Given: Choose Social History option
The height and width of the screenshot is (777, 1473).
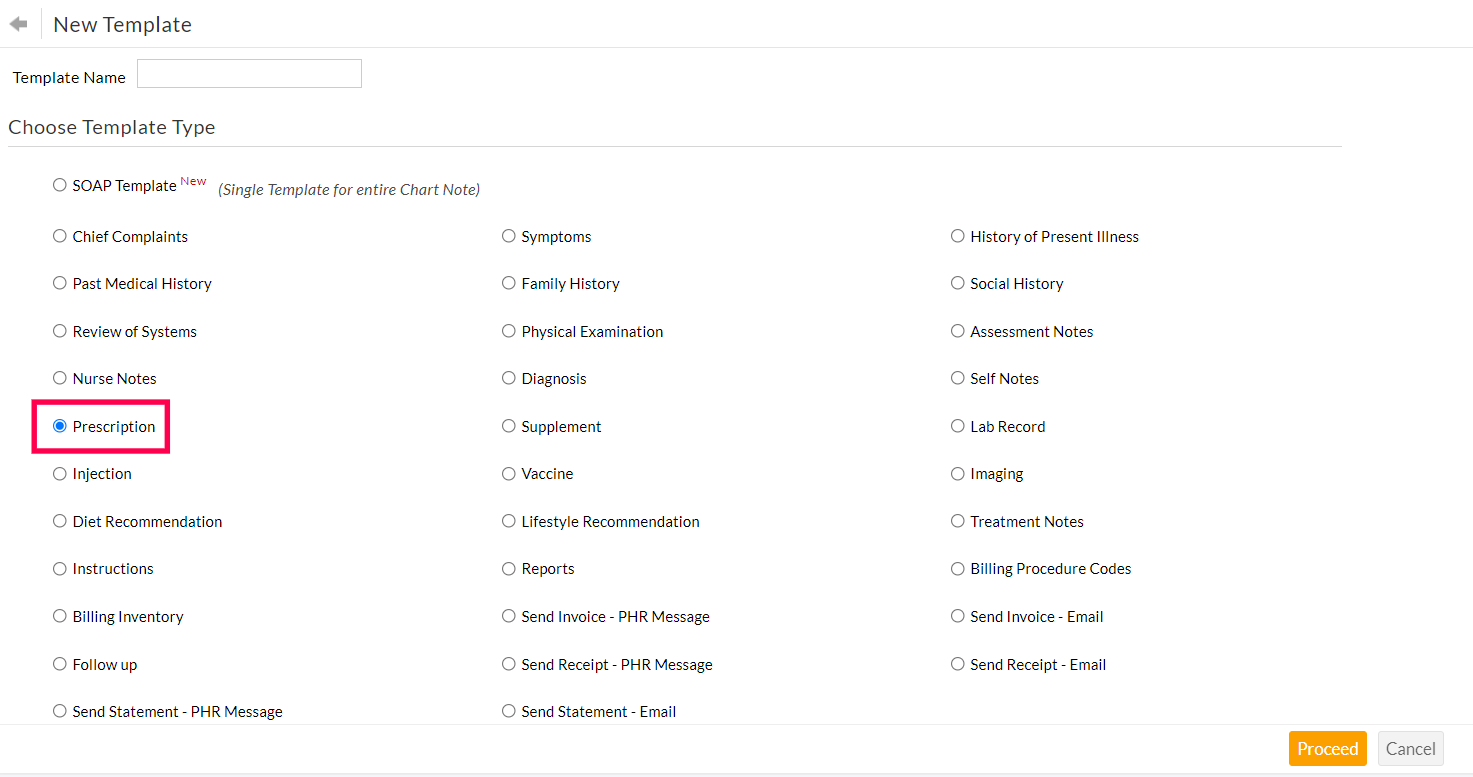Looking at the screenshot, I should tap(957, 283).
